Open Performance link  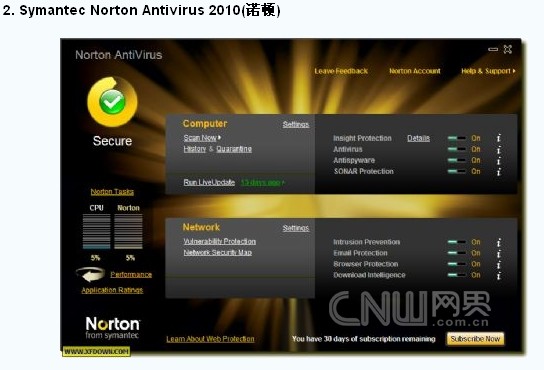pyautogui.click(x=131, y=275)
